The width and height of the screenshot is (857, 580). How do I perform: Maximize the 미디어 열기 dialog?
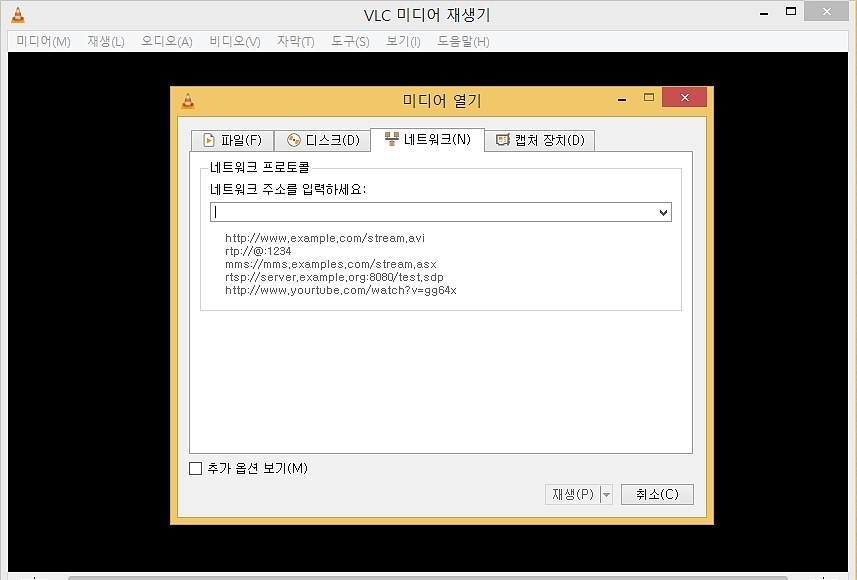pos(649,97)
